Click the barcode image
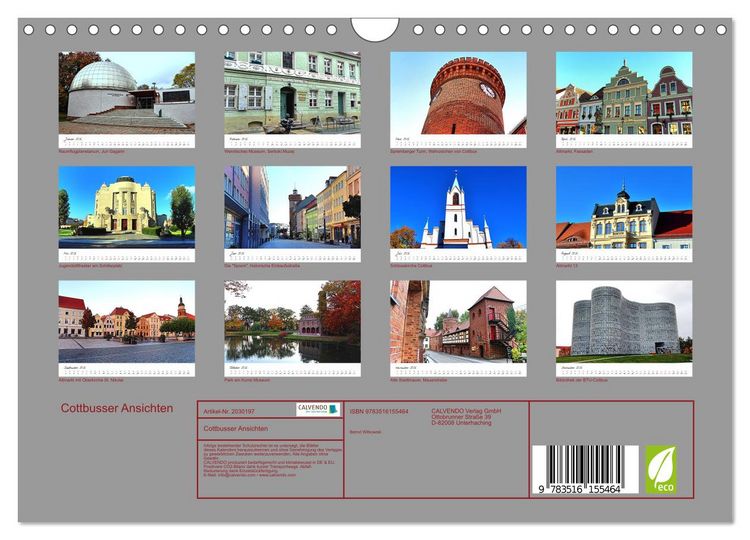The width and height of the screenshot is (750, 540). 585,470
